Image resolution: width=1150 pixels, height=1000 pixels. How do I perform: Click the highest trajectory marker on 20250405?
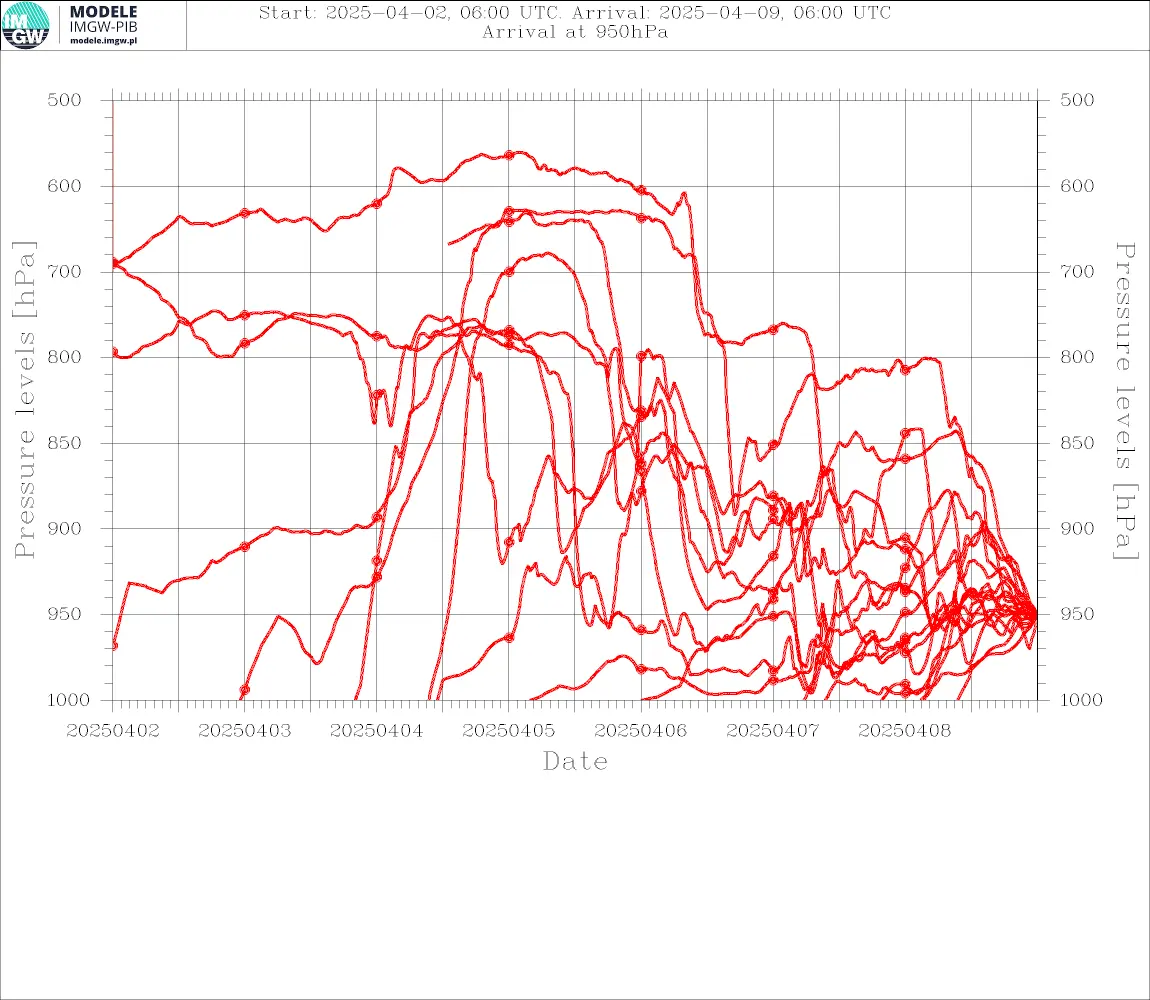point(509,155)
